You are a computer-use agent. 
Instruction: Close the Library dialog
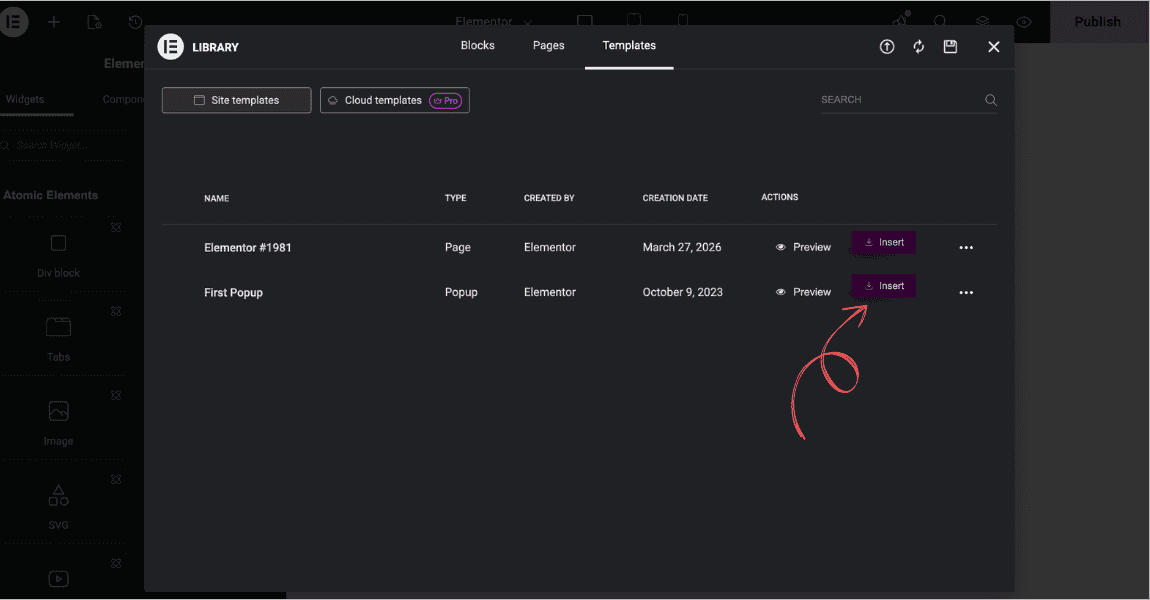994,47
